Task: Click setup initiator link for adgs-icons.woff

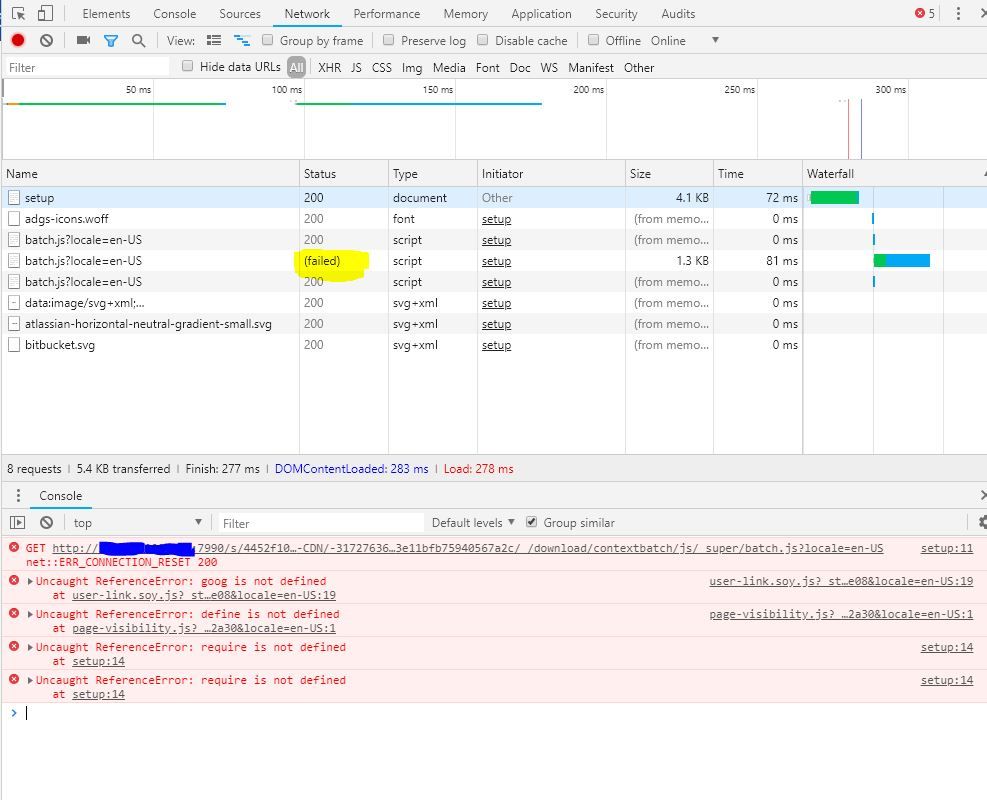Action: coord(496,219)
